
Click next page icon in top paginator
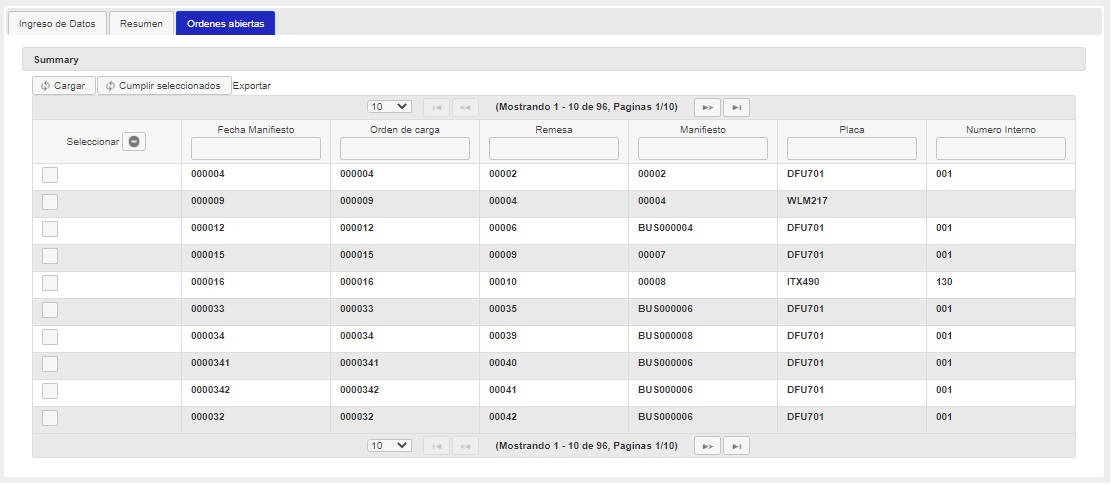pyautogui.click(x=708, y=107)
